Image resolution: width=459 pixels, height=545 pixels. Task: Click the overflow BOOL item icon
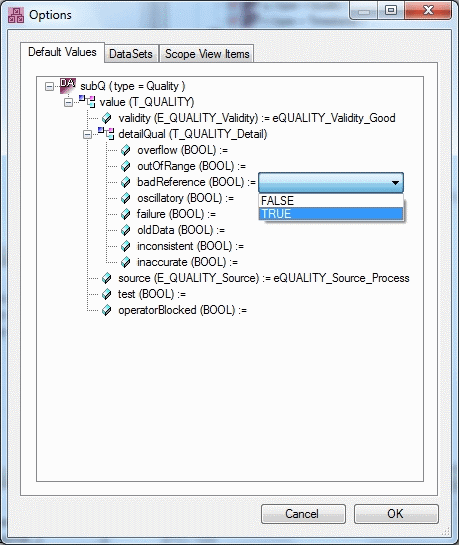[x=125, y=150]
